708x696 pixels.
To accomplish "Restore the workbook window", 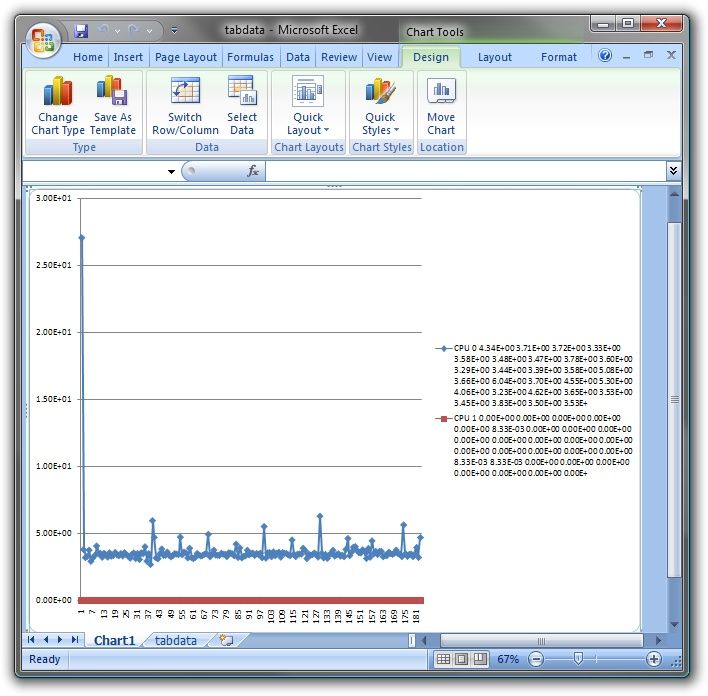I will coord(648,56).
